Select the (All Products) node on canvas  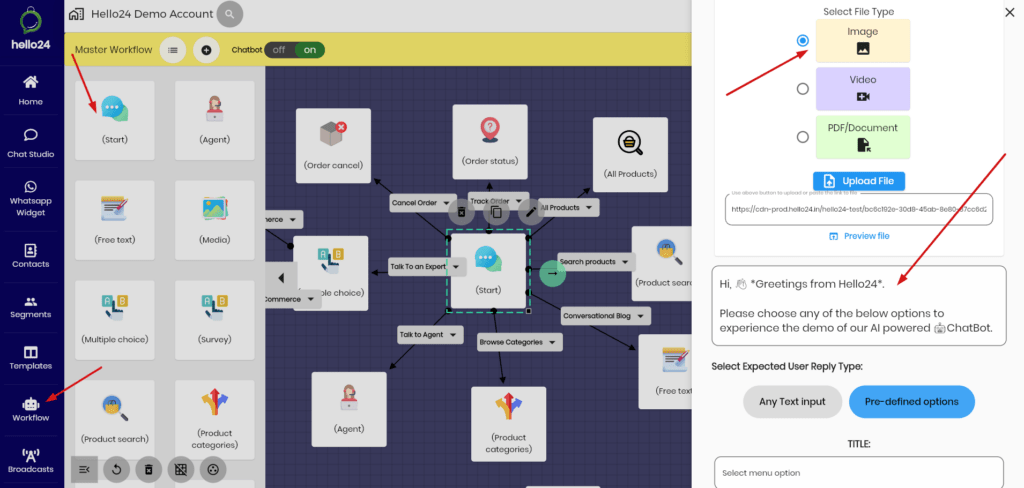(x=630, y=155)
